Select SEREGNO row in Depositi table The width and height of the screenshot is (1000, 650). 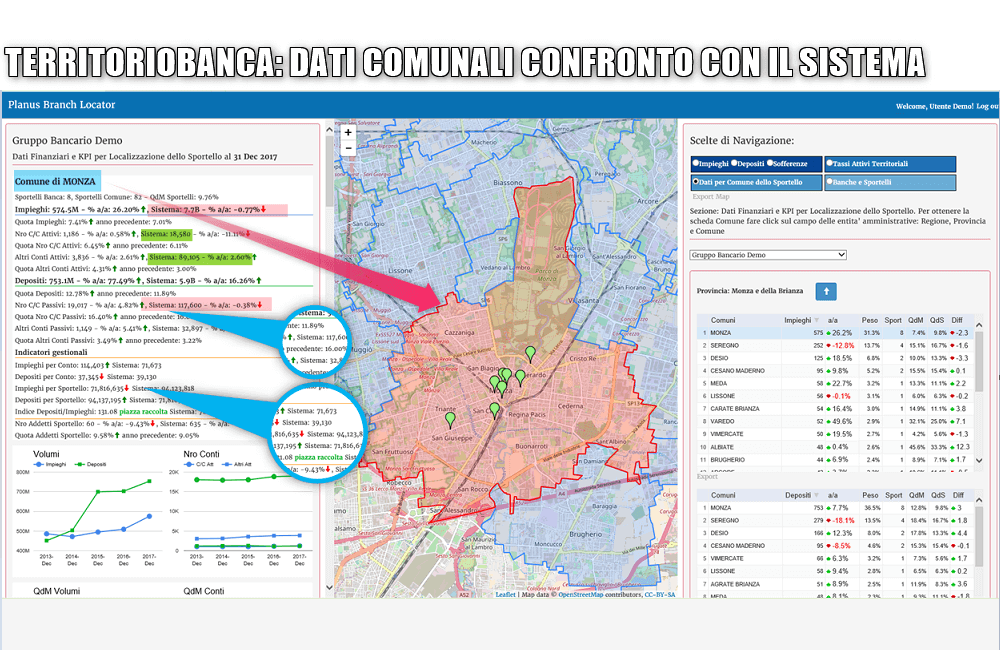(834, 521)
